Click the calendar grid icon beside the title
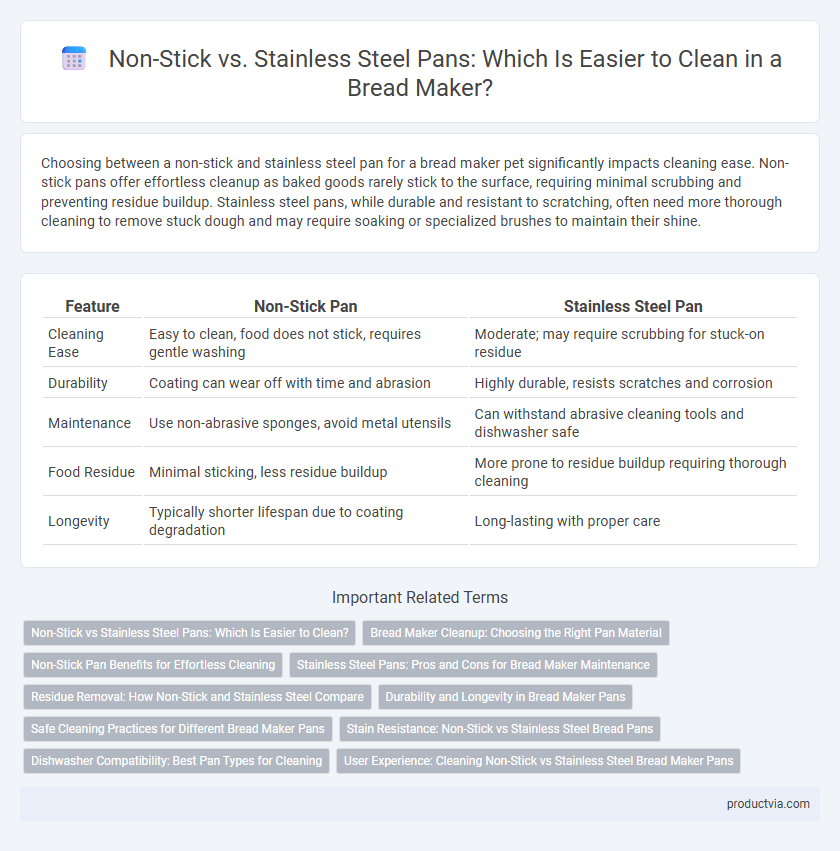Image resolution: width=840 pixels, height=851 pixels. click(74, 59)
